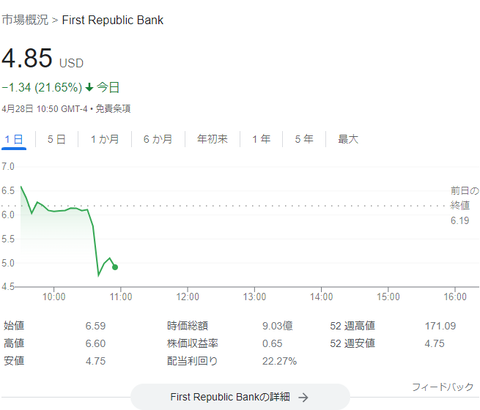Click the arrow icon in the details button
480x410 pixels.
point(303,397)
